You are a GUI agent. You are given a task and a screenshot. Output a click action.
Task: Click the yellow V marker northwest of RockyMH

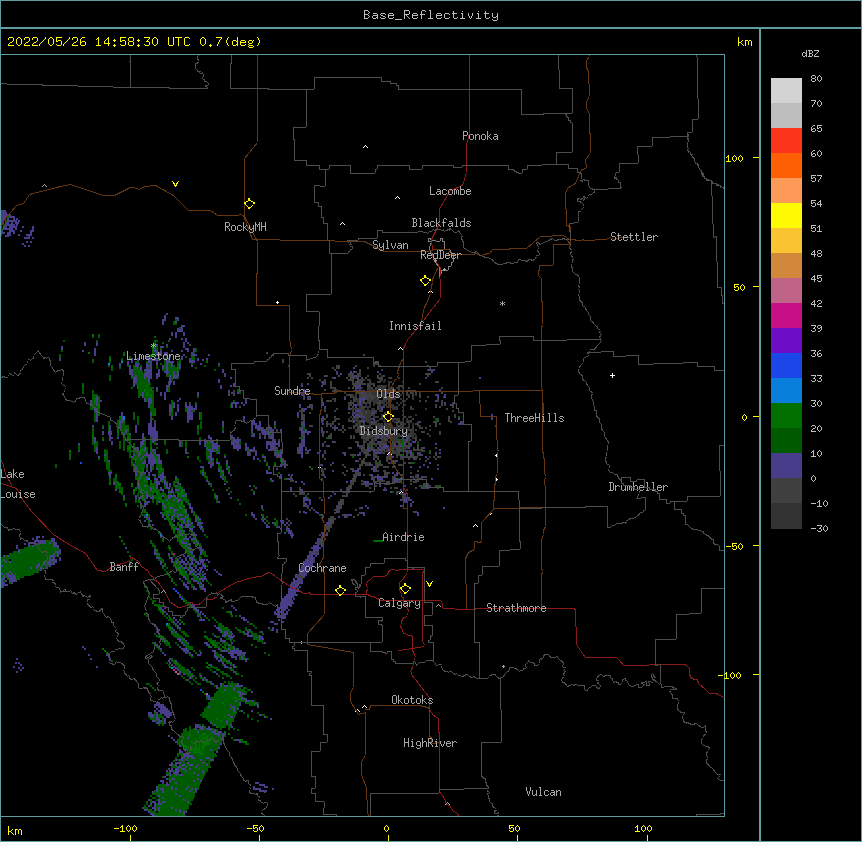coord(175,184)
